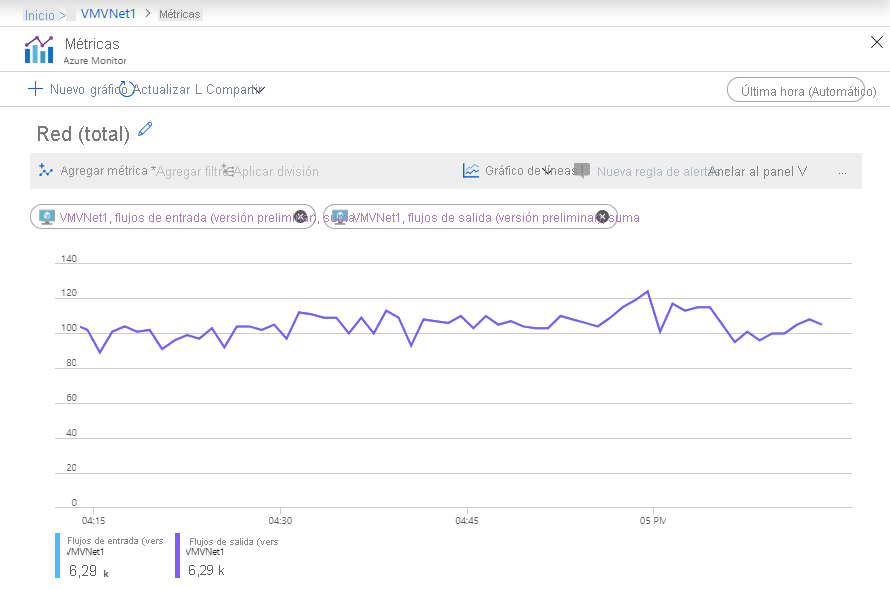Select the Agregar métrica icon

point(46,171)
